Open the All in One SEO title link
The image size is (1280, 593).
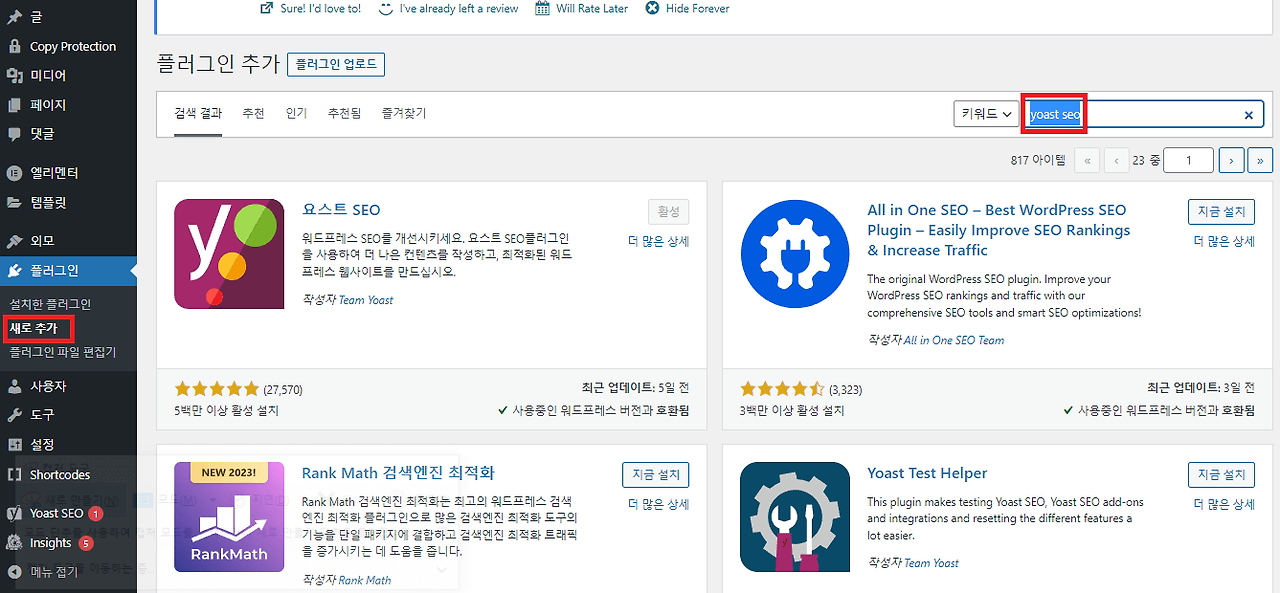pos(998,230)
